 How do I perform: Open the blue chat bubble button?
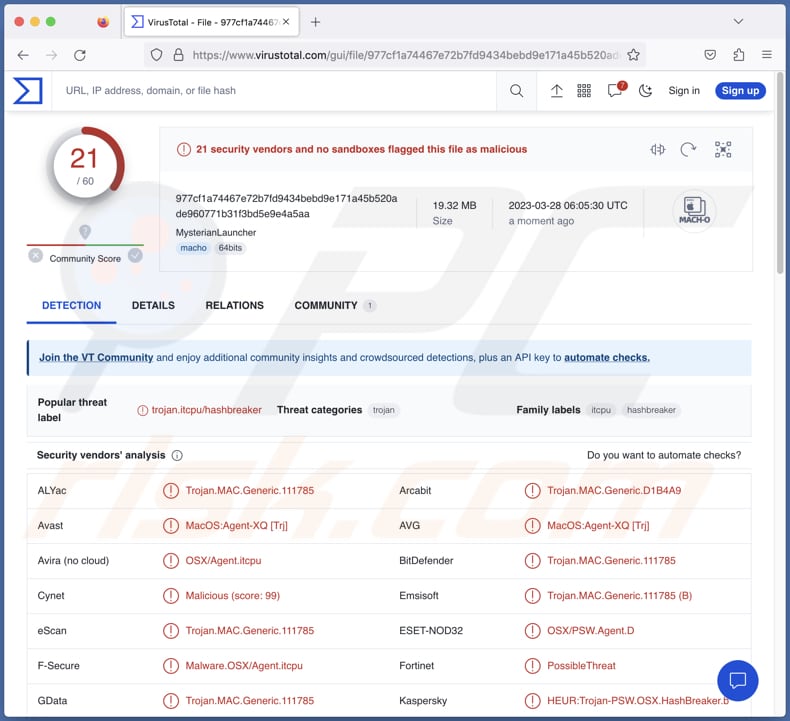coord(738,680)
